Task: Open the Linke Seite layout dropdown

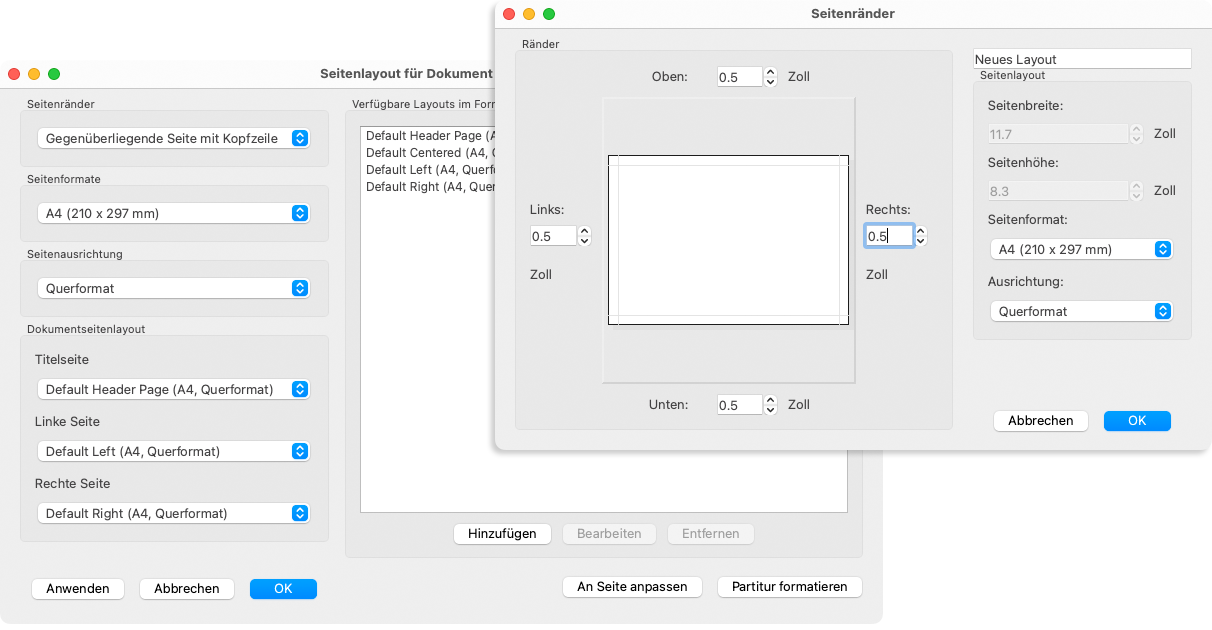Action: pyautogui.click(x=173, y=451)
